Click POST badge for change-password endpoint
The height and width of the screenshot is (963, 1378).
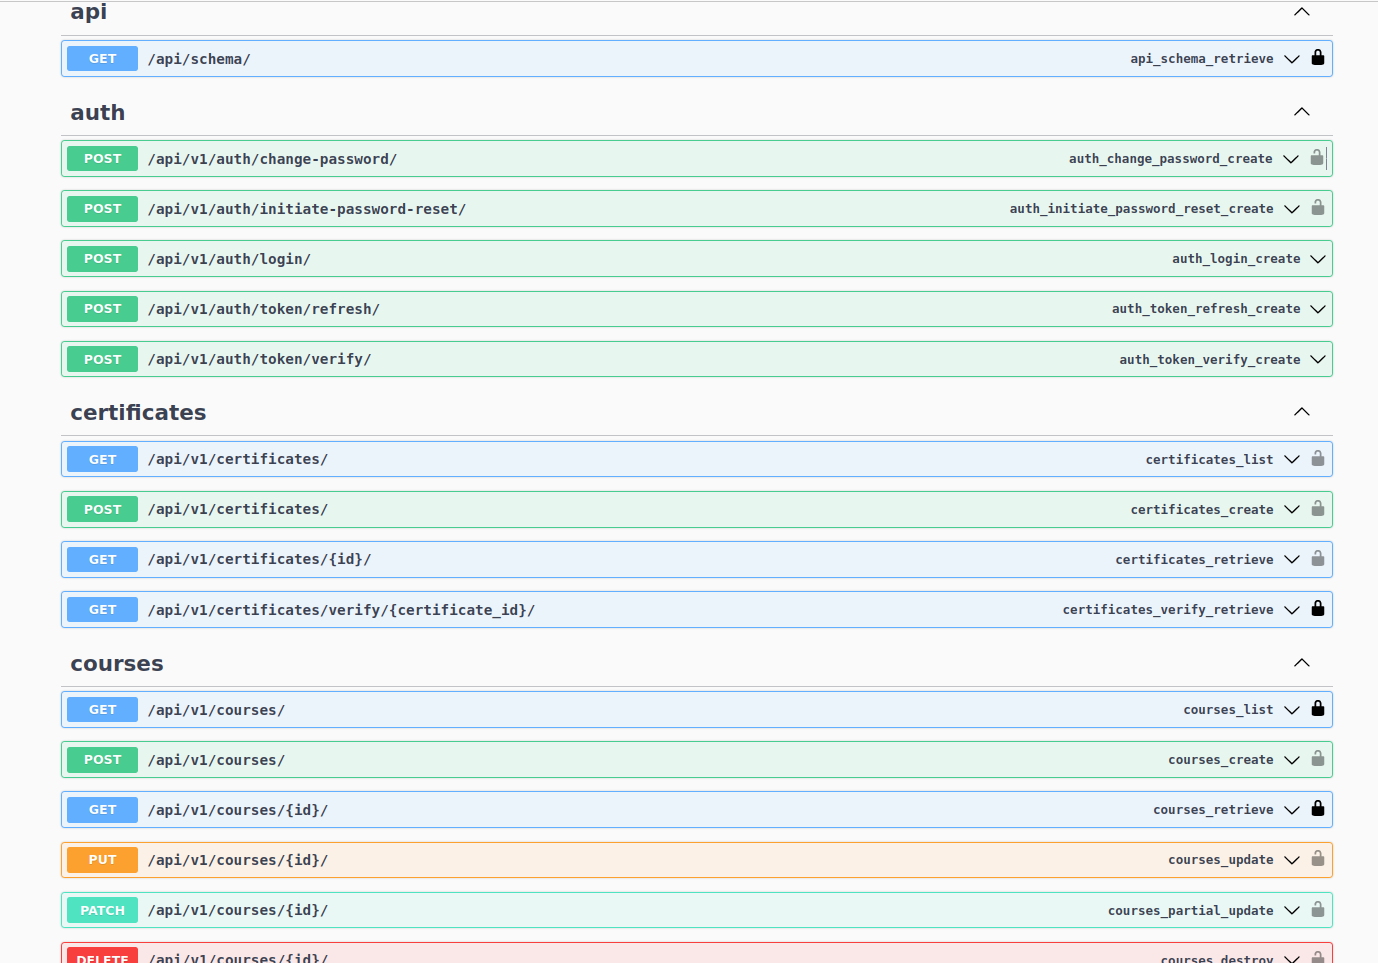tap(102, 158)
